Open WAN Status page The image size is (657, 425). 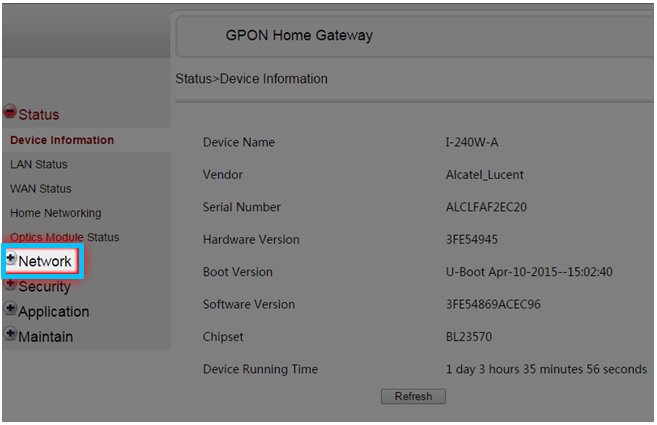[41, 189]
